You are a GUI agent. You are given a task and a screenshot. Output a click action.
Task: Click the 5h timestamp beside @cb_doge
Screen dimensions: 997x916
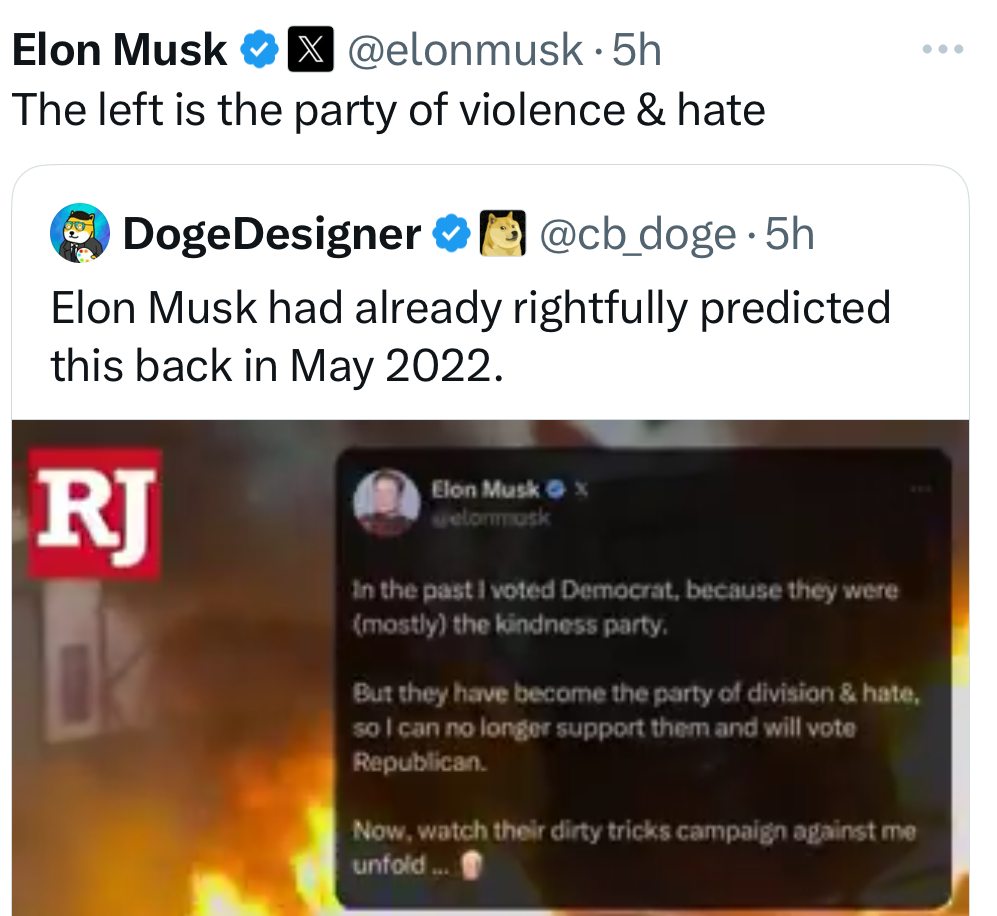pos(789,234)
